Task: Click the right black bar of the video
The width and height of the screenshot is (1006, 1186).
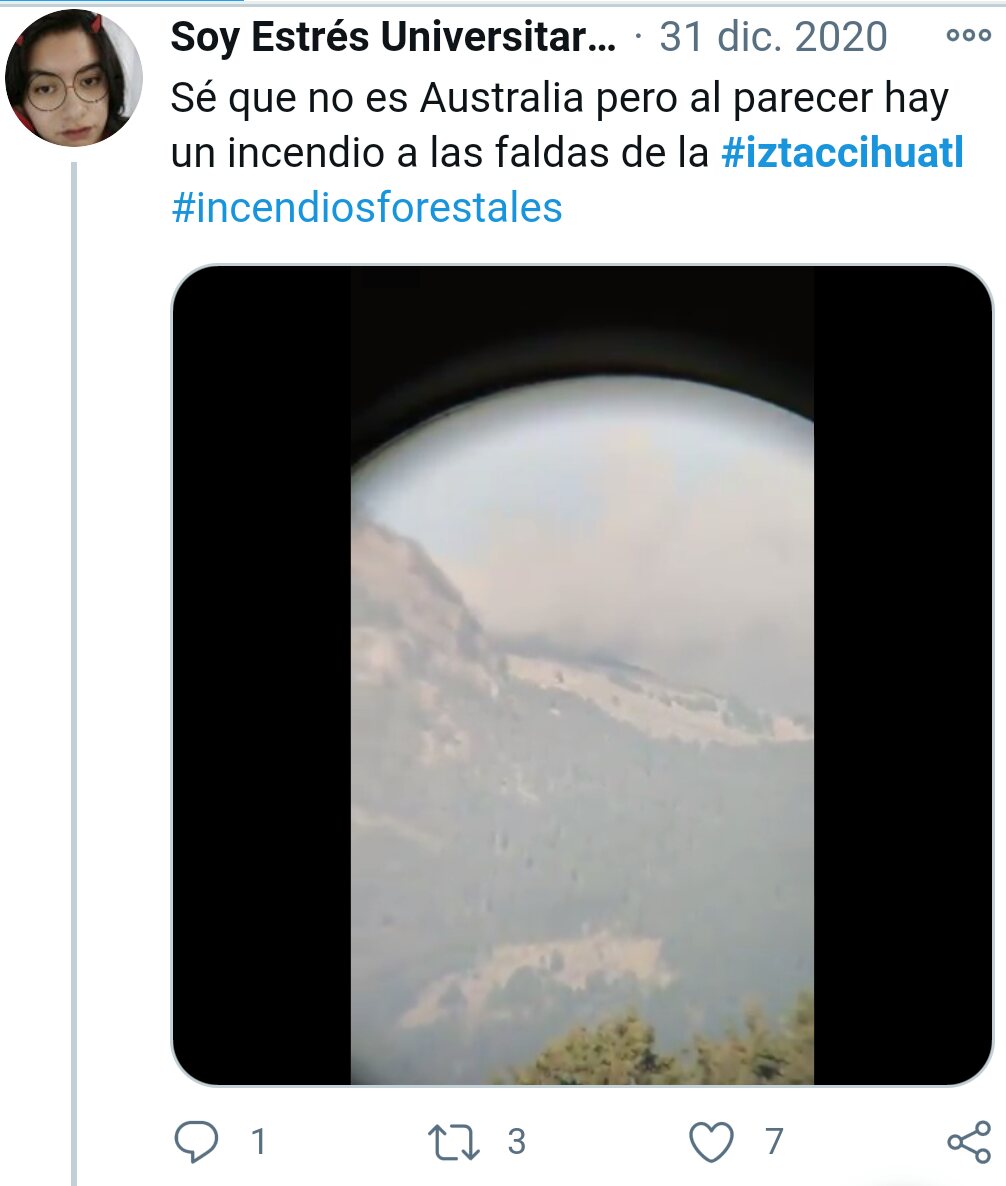Action: [902, 675]
